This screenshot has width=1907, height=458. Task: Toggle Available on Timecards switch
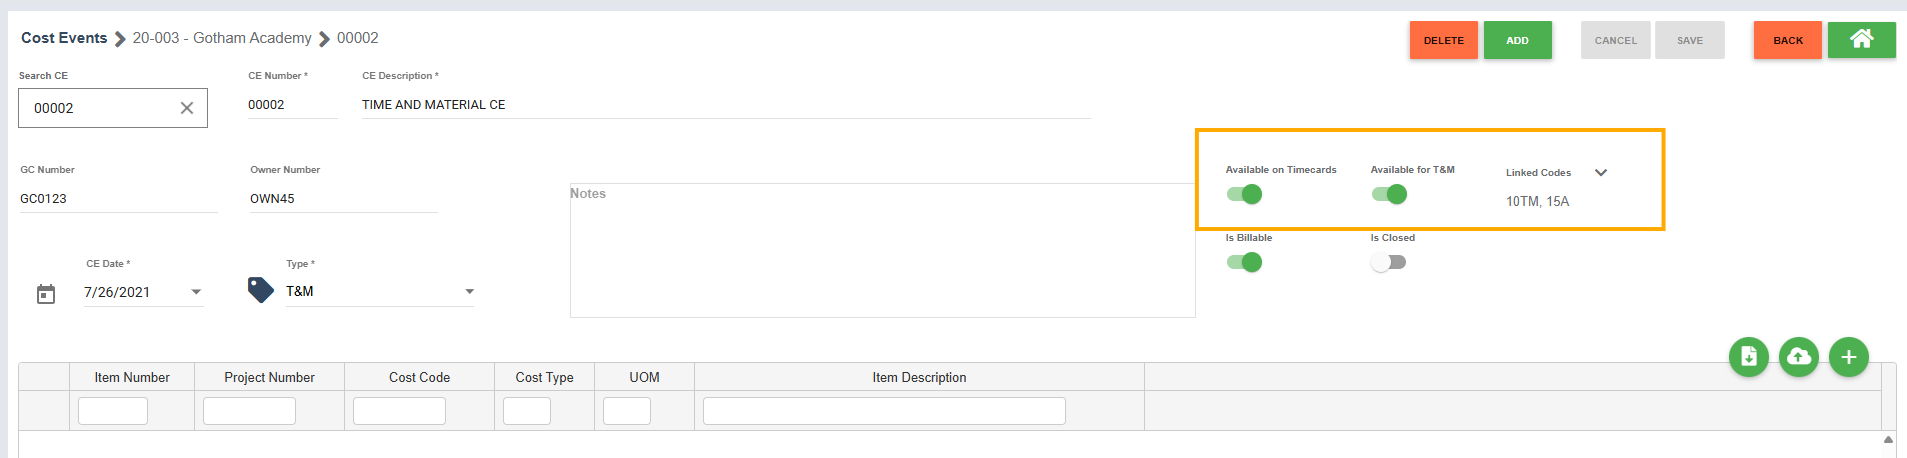coord(1245,194)
